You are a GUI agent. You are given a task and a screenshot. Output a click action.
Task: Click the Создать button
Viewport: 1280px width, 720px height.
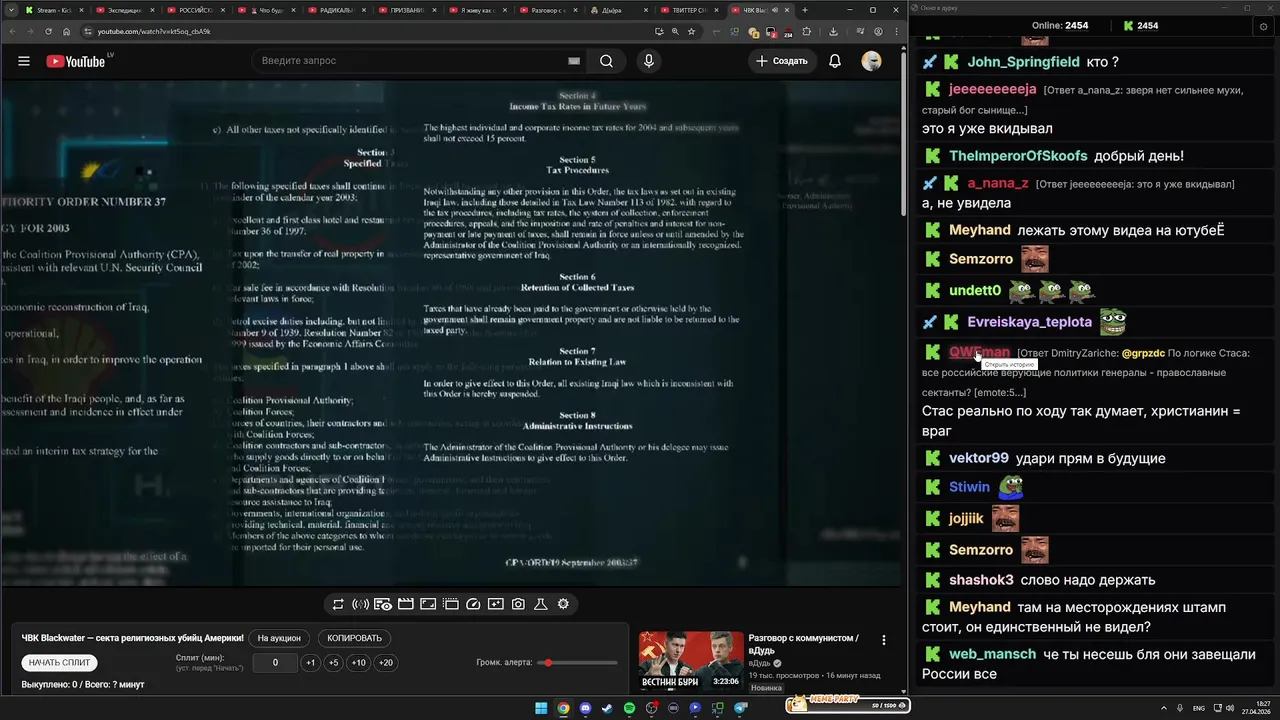pyautogui.click(x=781, y=61)
